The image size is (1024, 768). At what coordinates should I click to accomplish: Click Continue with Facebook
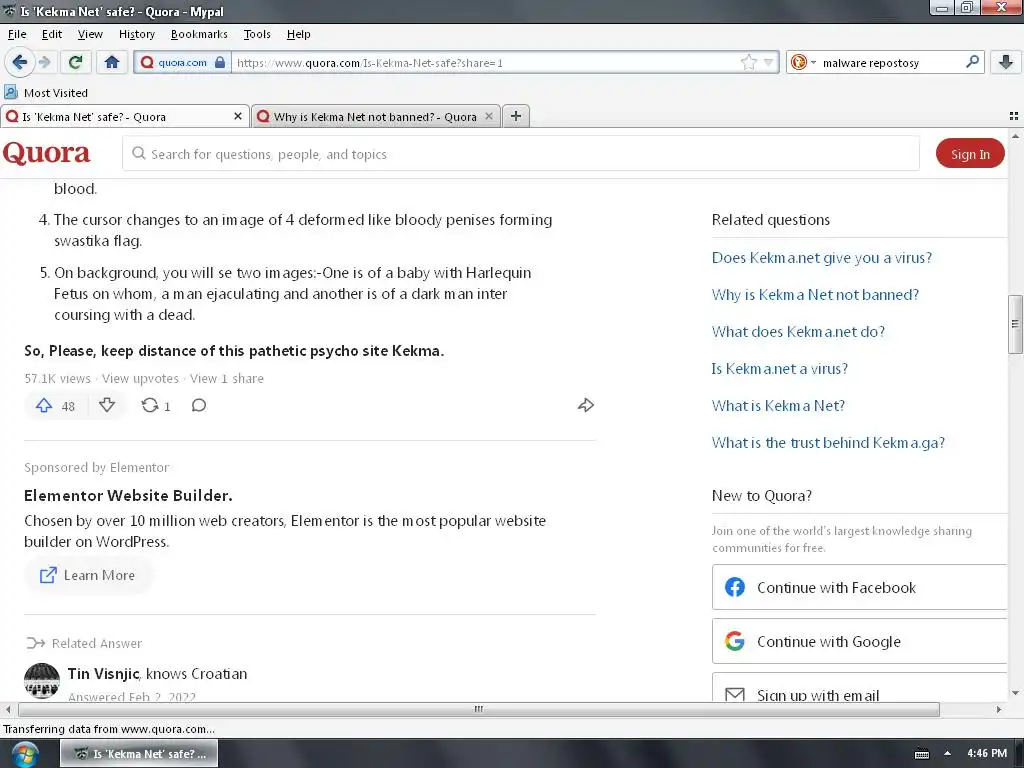(x=859, y=587)
